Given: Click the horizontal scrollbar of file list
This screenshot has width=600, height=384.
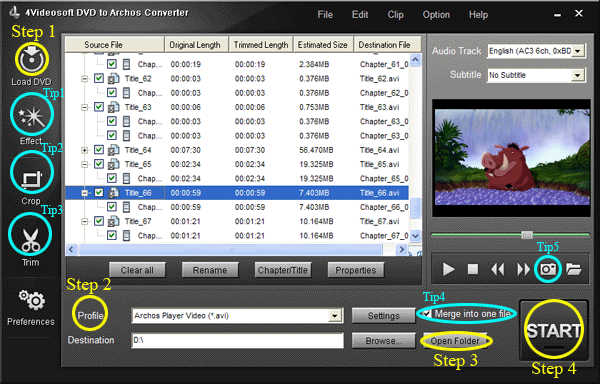Looking at the screenshot, I should click(231, 249).
